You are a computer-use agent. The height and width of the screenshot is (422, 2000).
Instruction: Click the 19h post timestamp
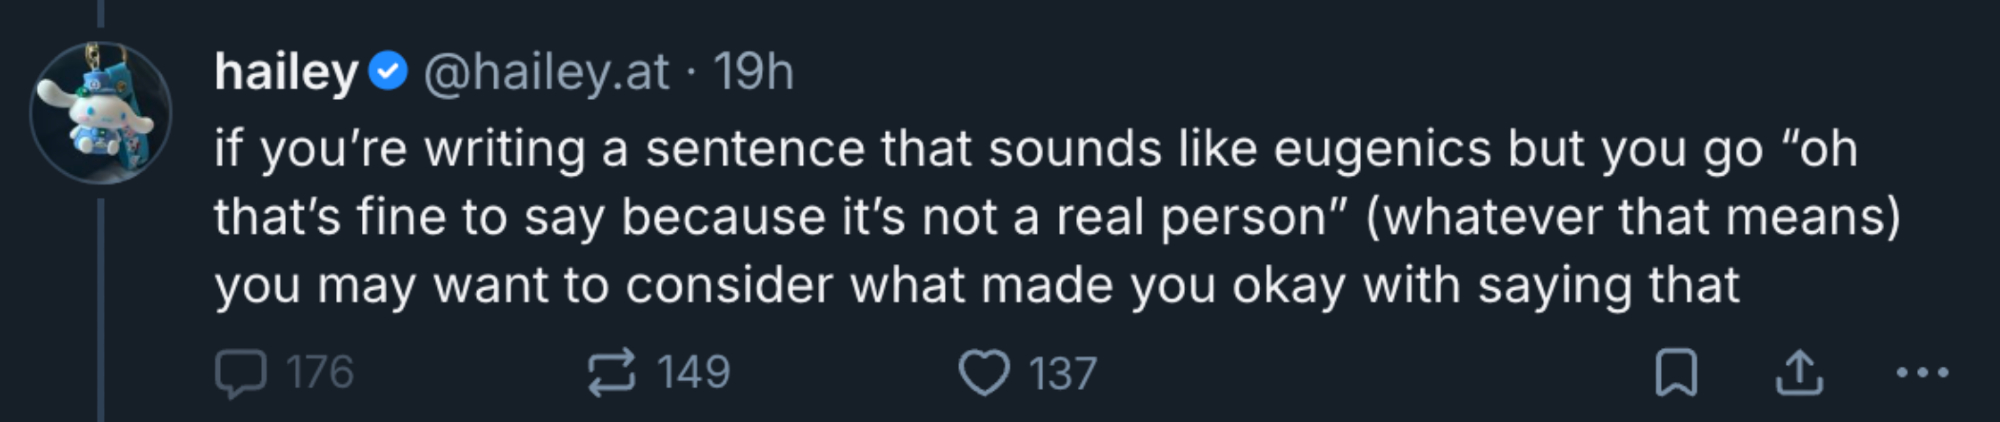753,72
